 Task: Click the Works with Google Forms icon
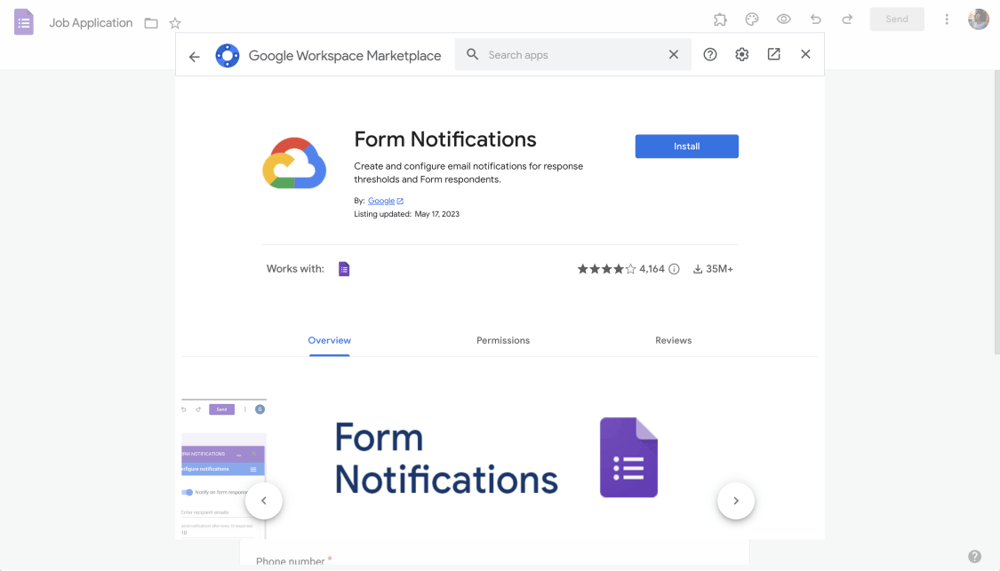click(344, 269)
